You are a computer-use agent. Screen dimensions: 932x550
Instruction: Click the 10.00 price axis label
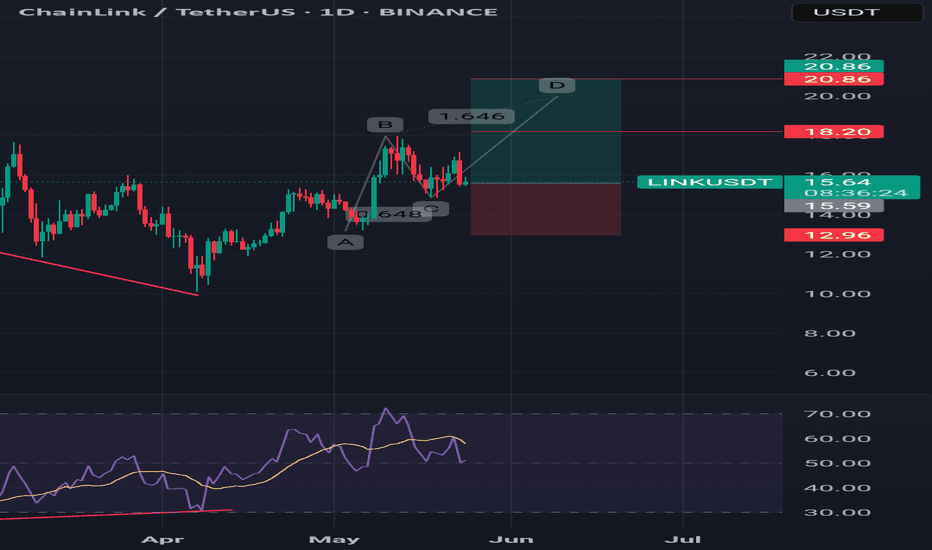point(837,294)
